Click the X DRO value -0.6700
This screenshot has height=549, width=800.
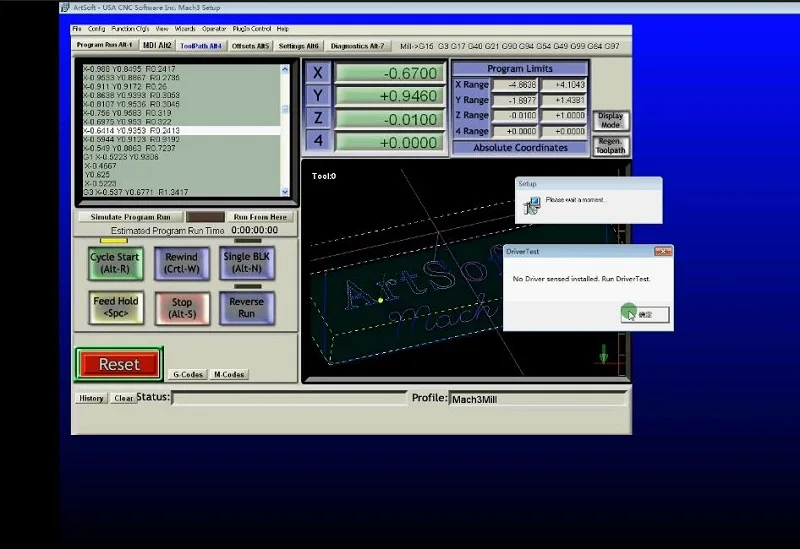click(x=390, y=73)
